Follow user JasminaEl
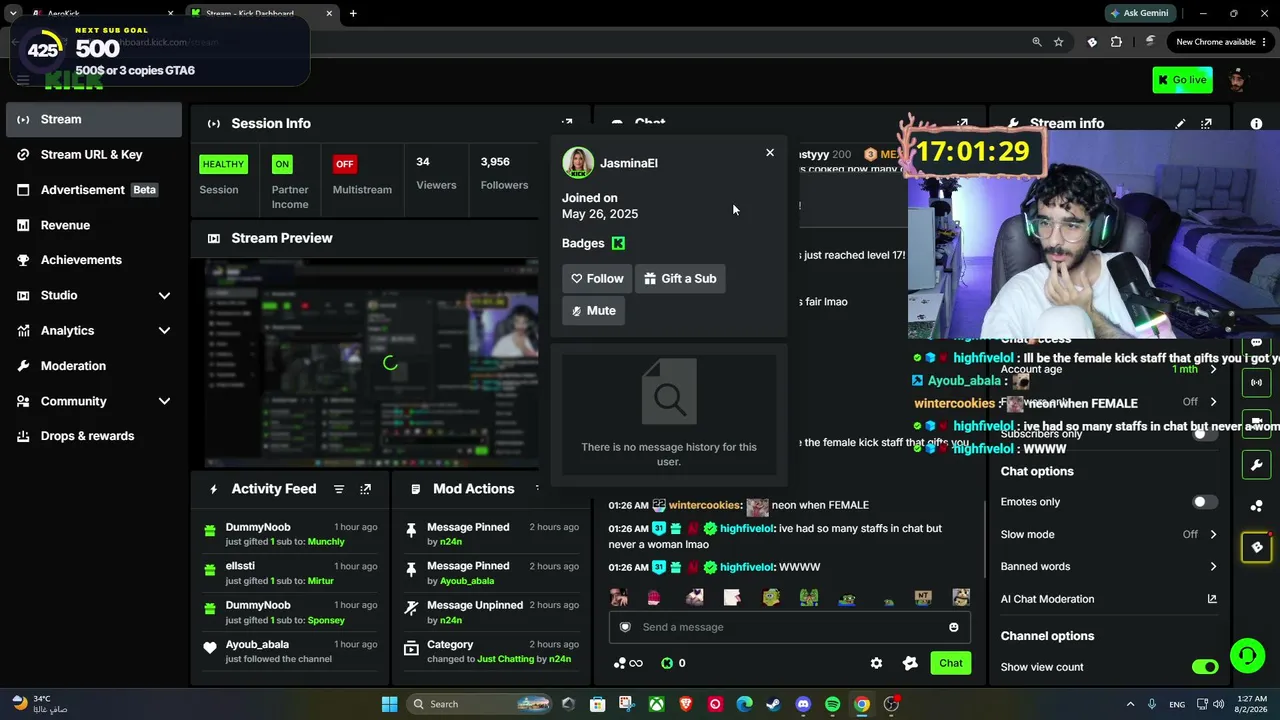1280x720 pixels. click(597, 279)
